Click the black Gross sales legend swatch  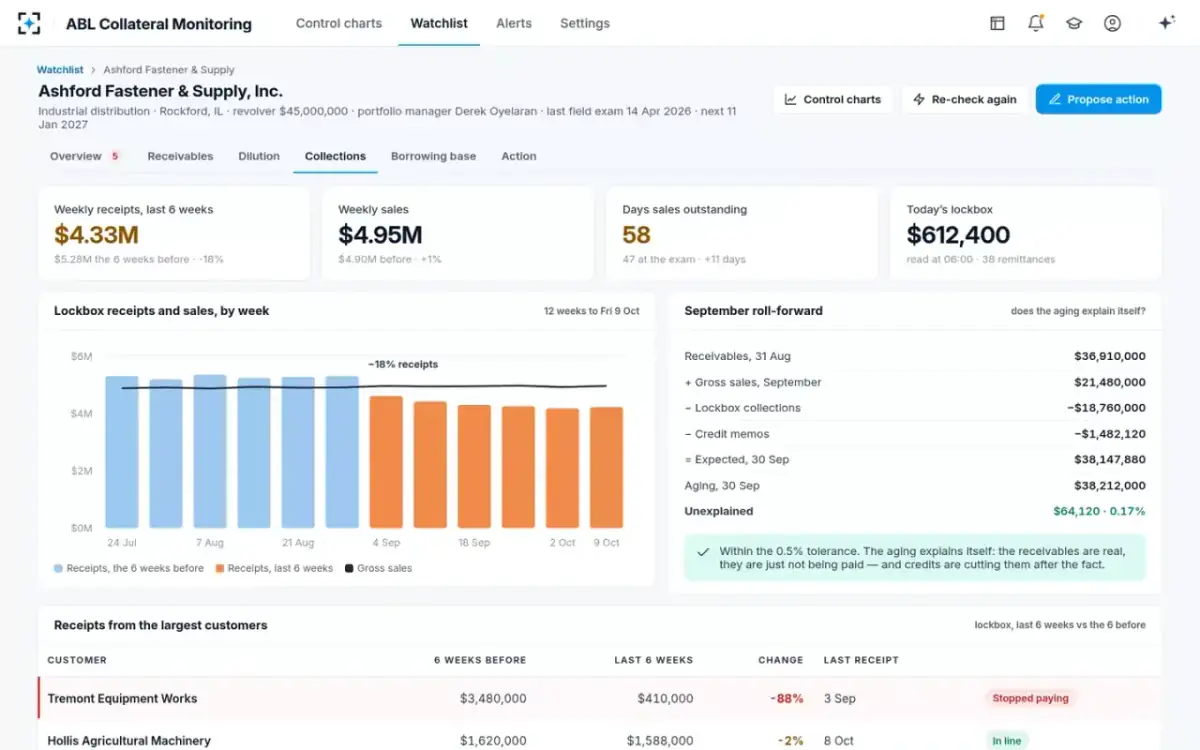click(349, 568)
